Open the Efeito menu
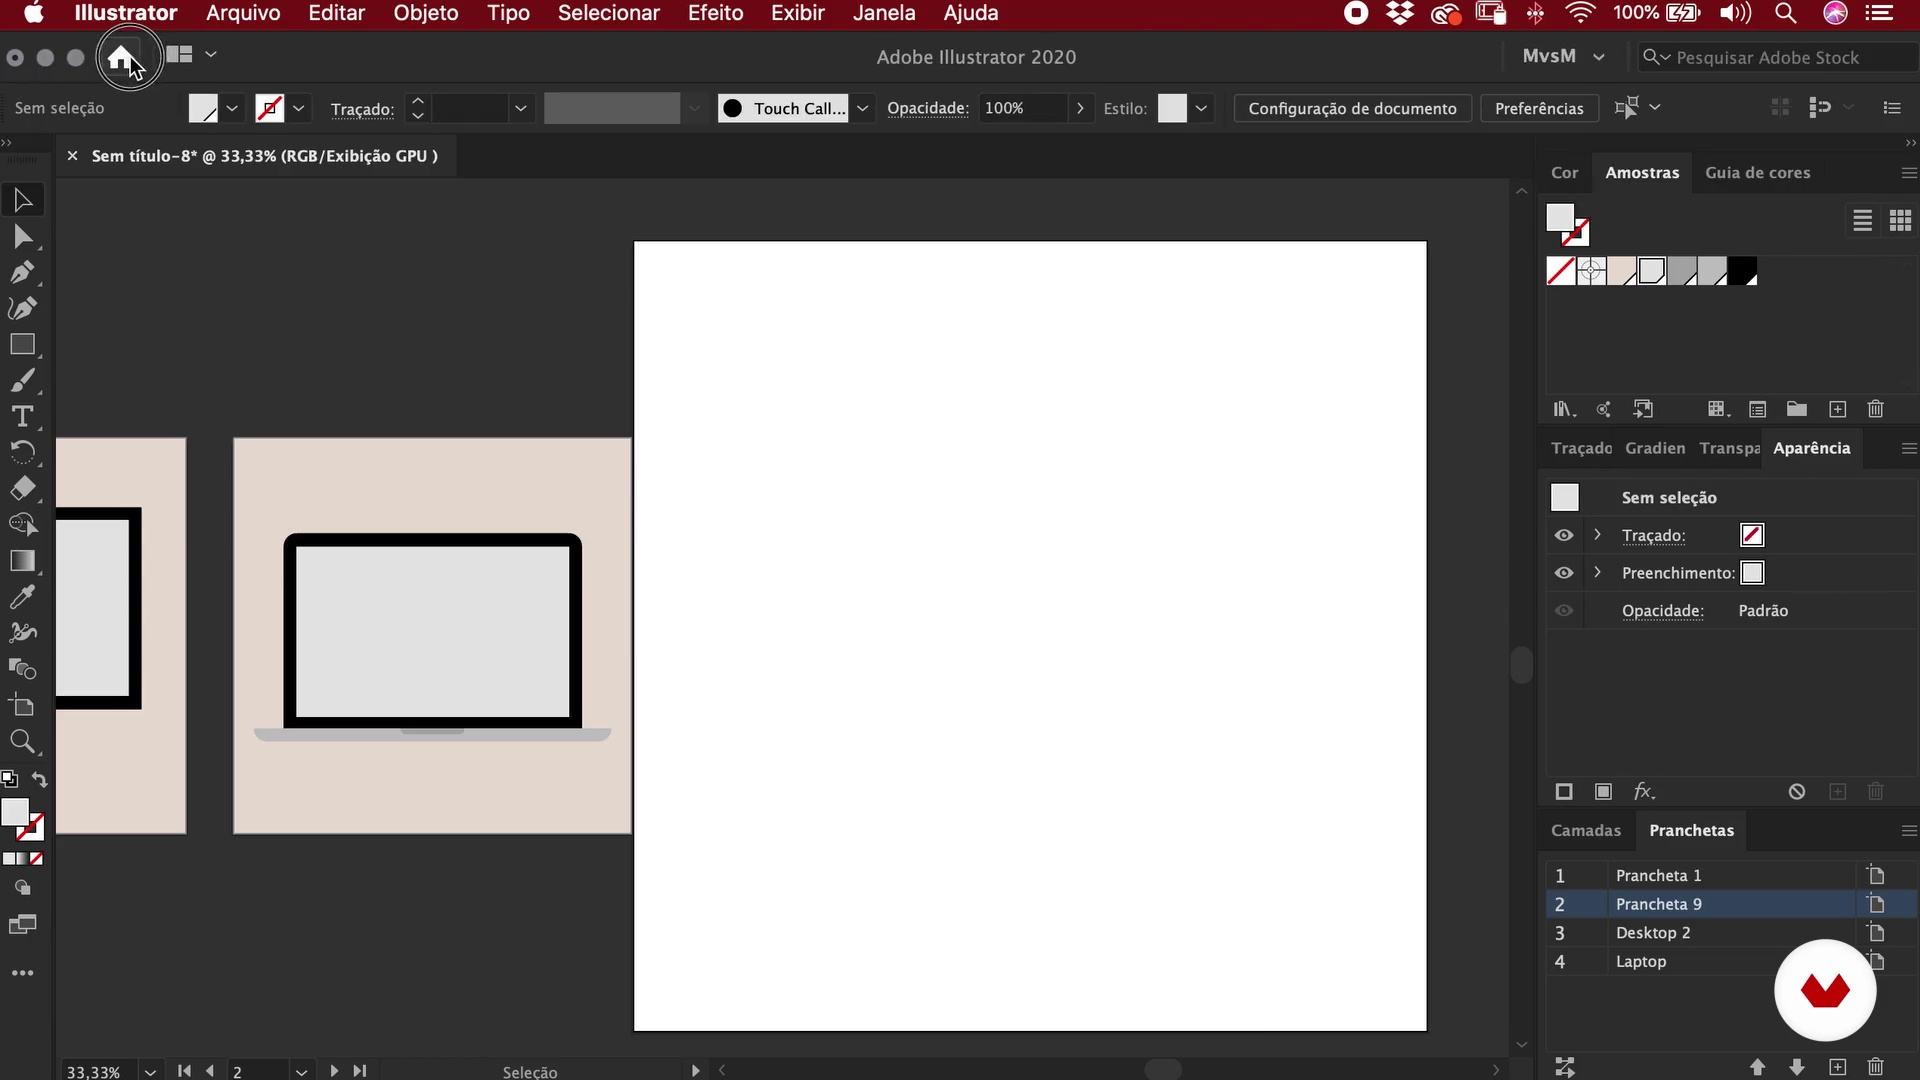 [716, 13]
